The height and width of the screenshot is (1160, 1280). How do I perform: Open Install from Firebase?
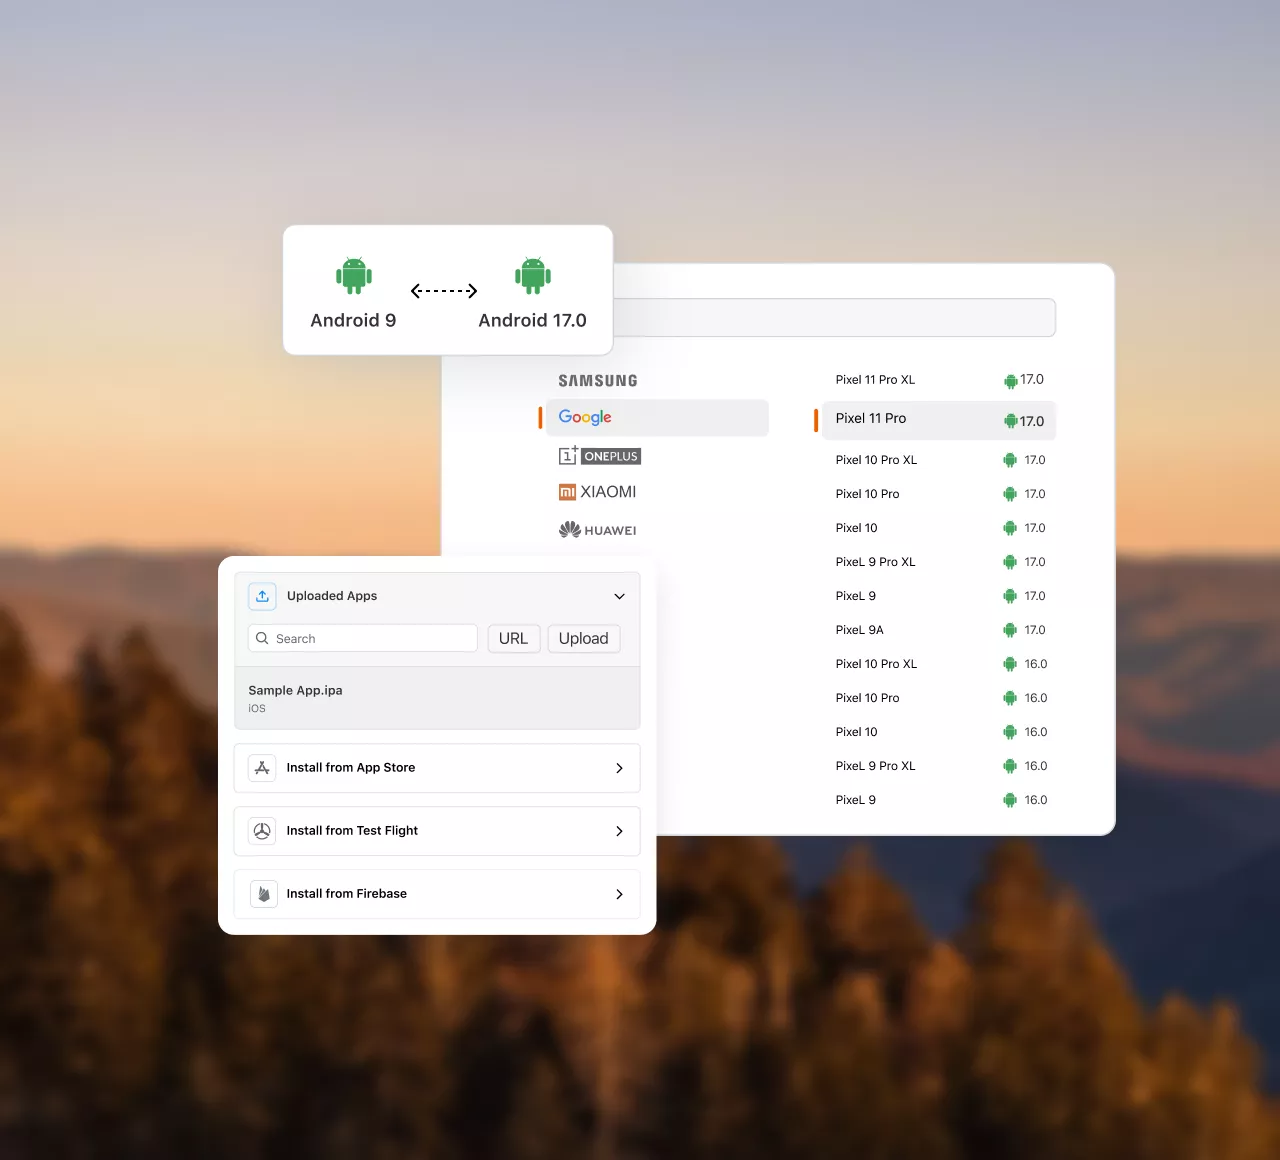coord(437,894)
